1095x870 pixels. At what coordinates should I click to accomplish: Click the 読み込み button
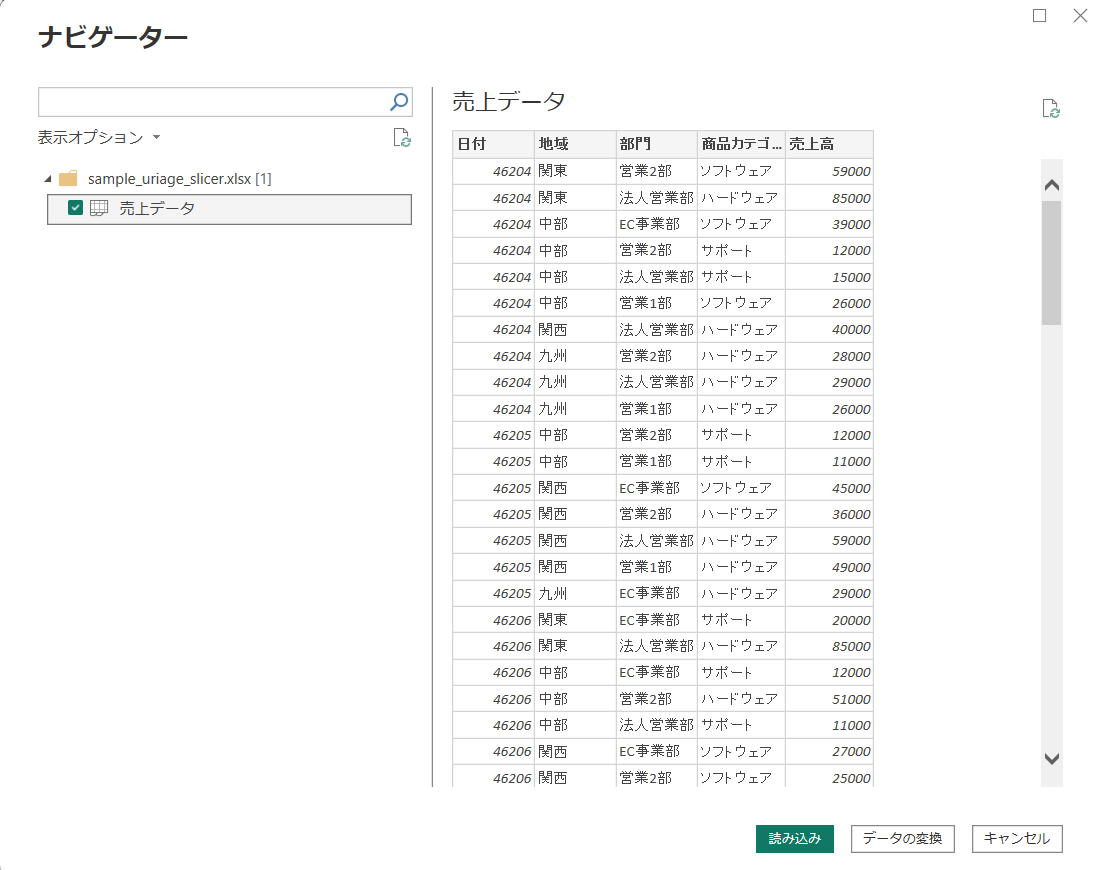point(795,839)
